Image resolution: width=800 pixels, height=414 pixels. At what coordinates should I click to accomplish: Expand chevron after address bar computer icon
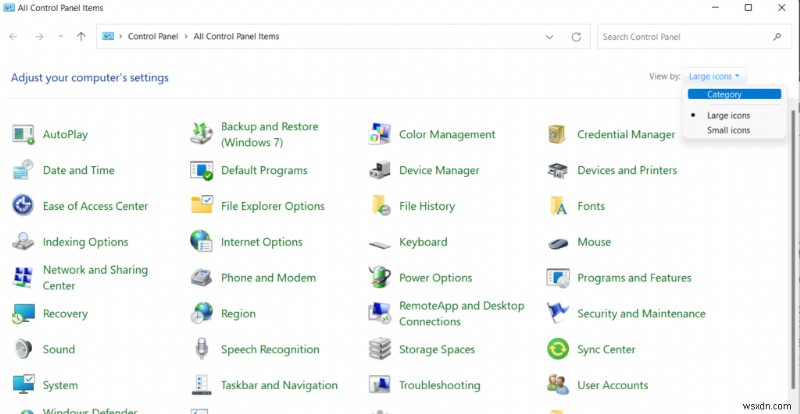tap(121, 36)
